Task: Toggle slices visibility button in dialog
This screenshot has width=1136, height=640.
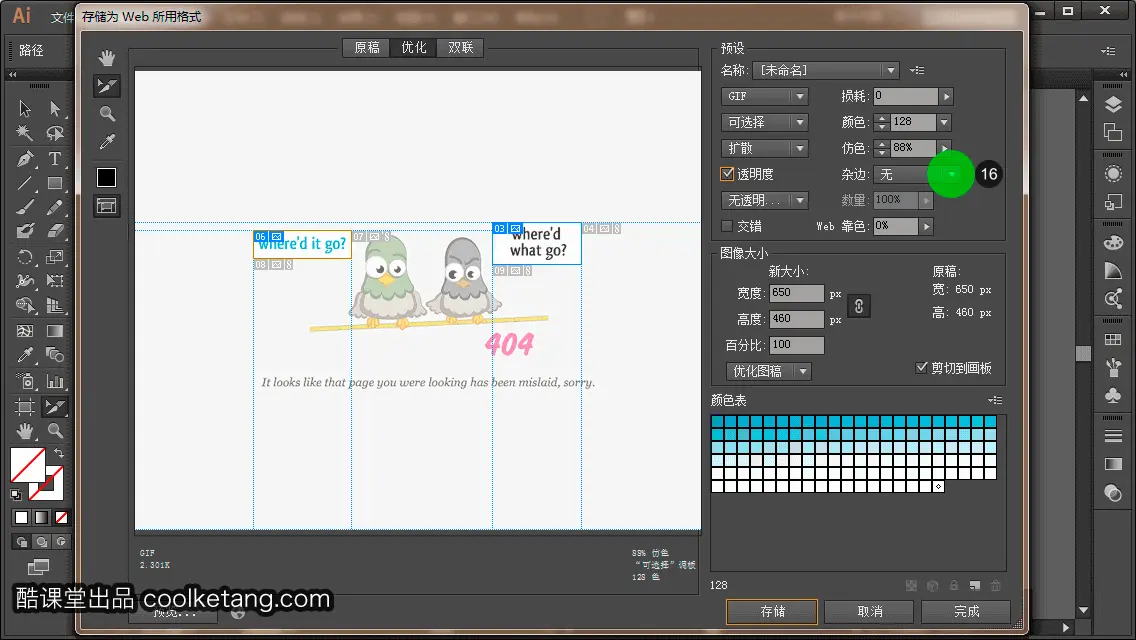Action: 106,207
